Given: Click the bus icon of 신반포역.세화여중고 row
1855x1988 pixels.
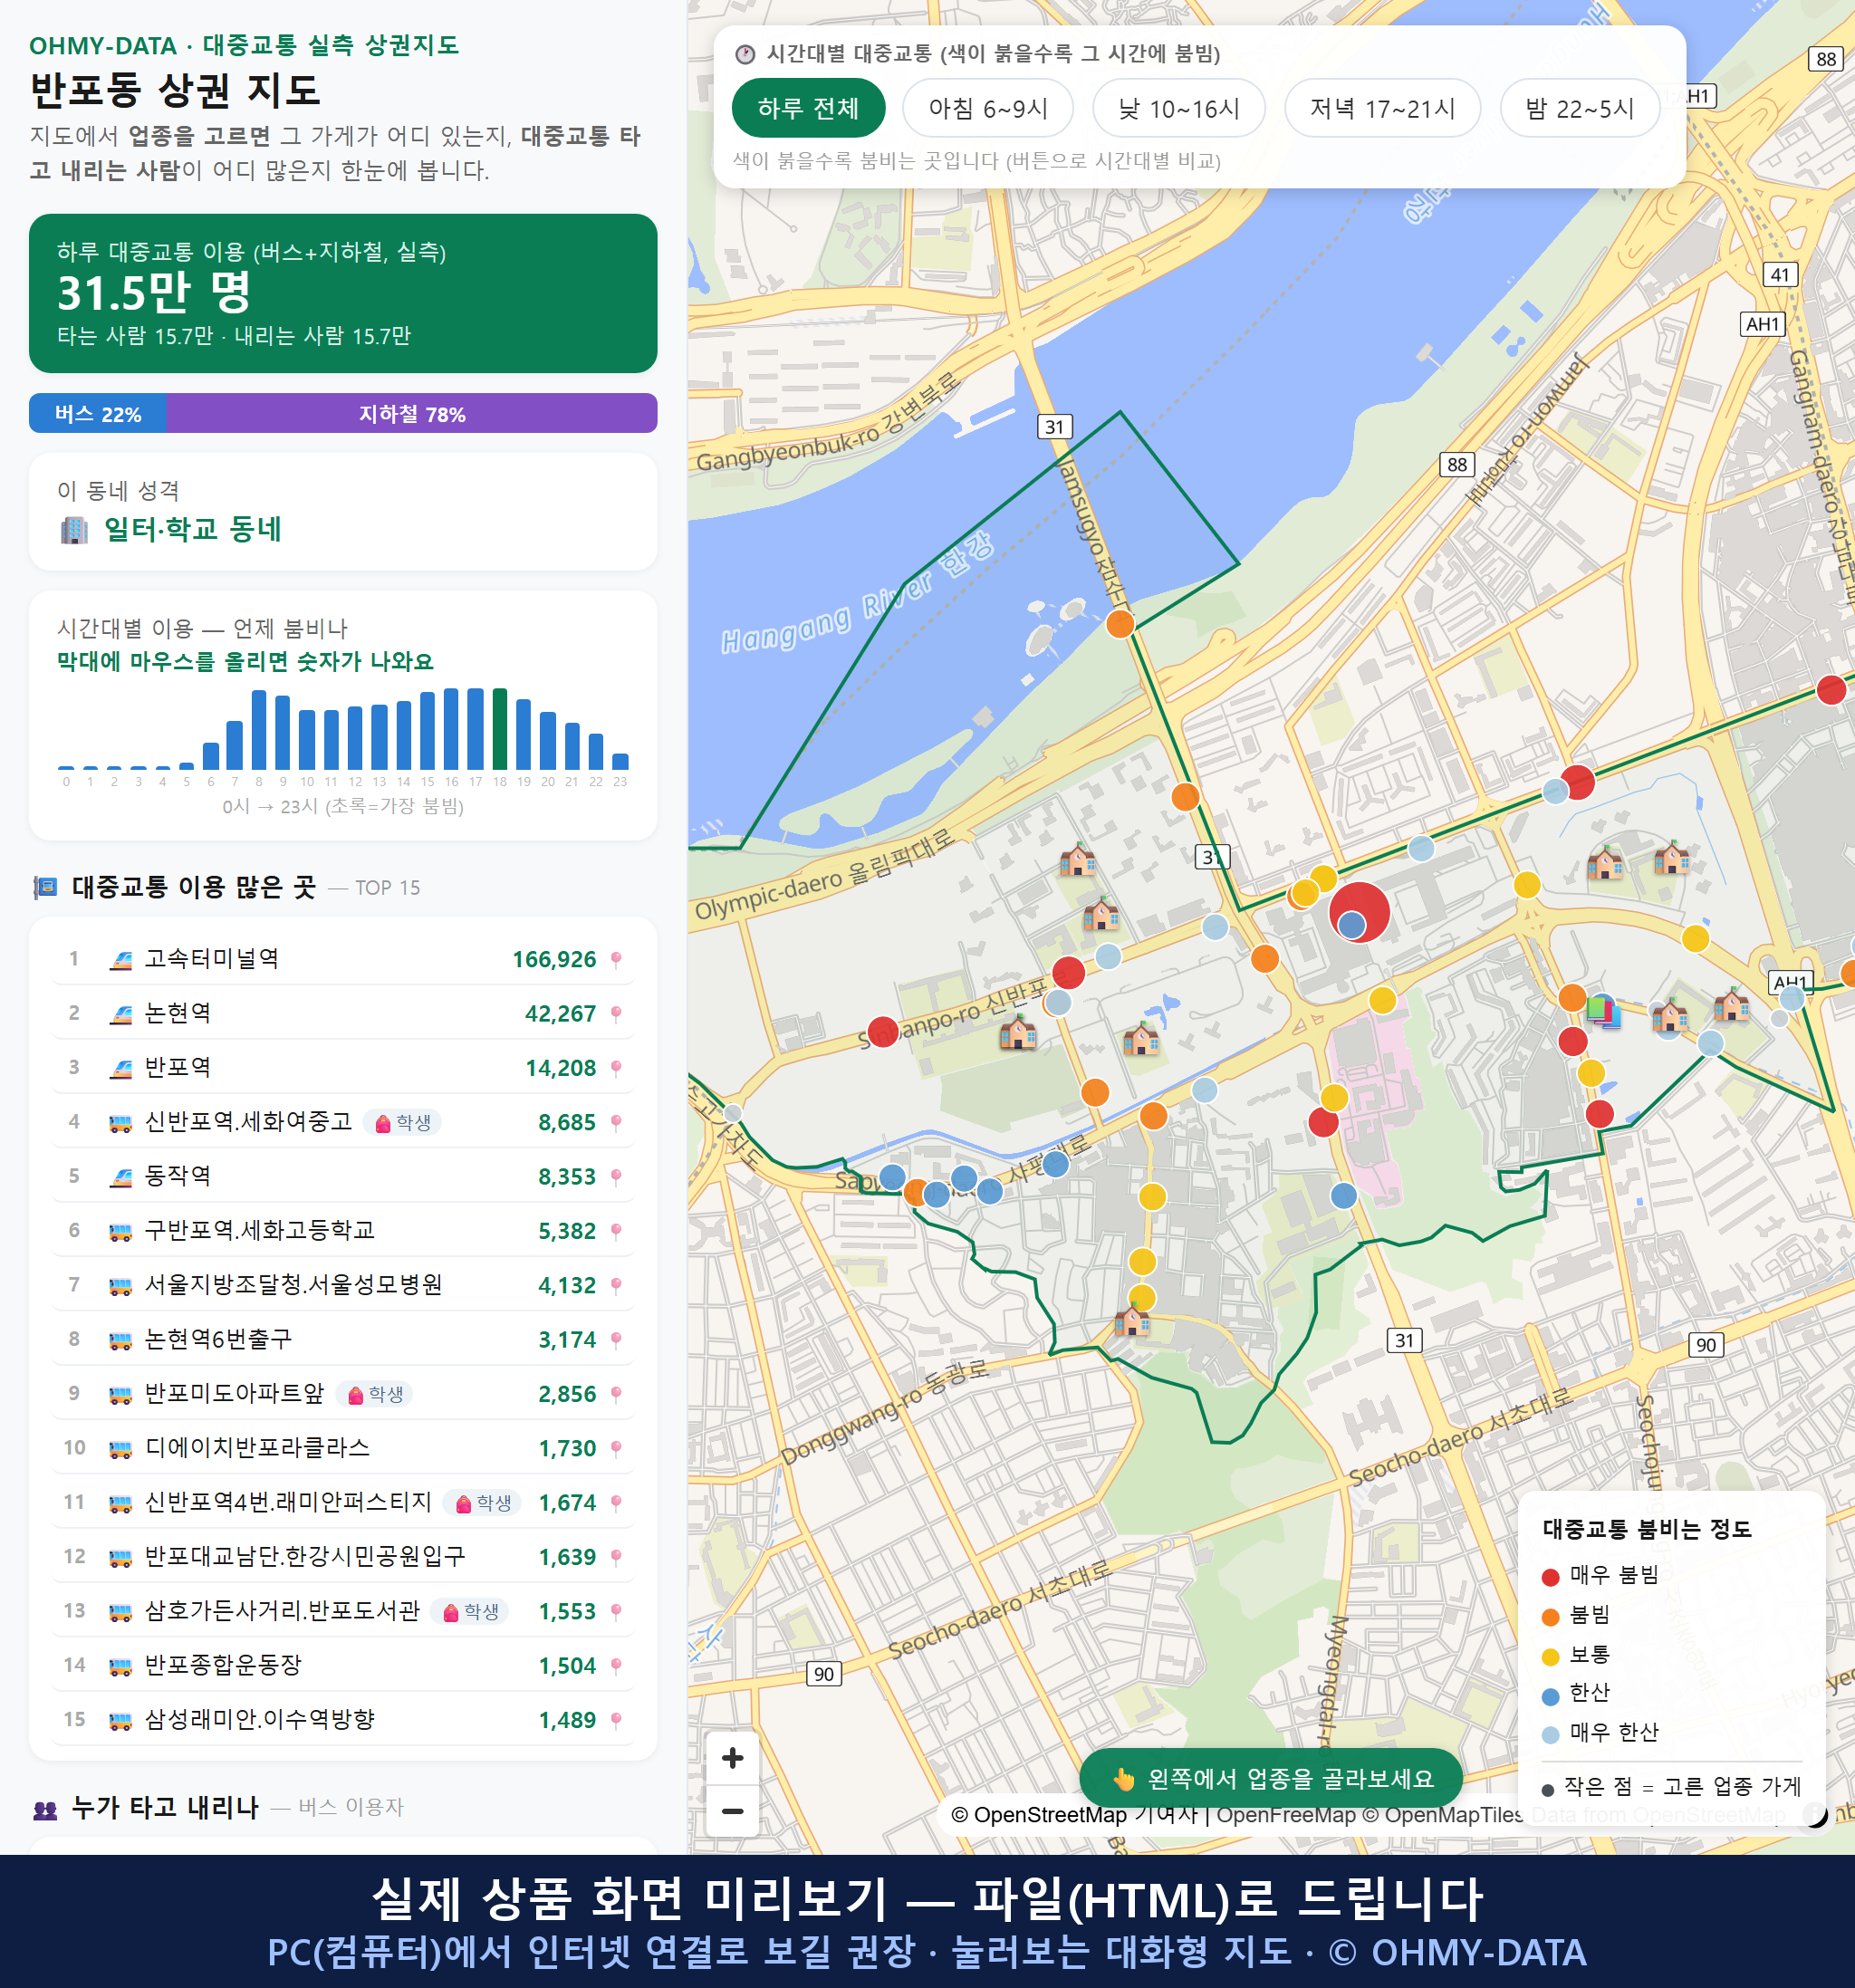Looking at the screenshot, I should coord(121,1123).
